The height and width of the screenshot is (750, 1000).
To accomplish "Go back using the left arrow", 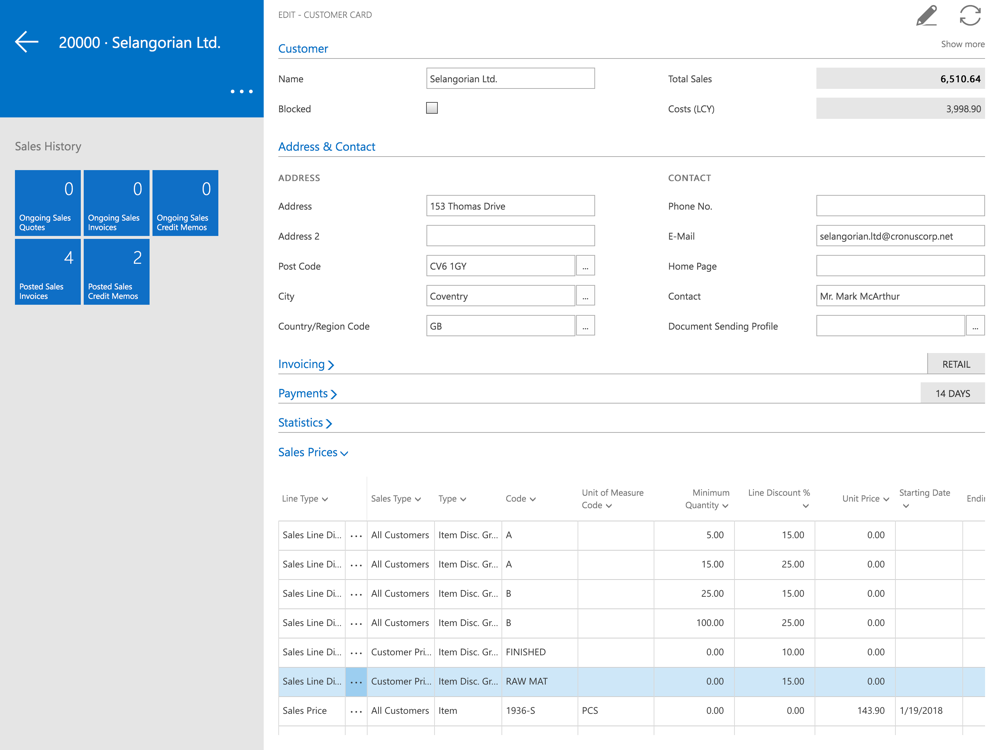I will coord(27,42).
